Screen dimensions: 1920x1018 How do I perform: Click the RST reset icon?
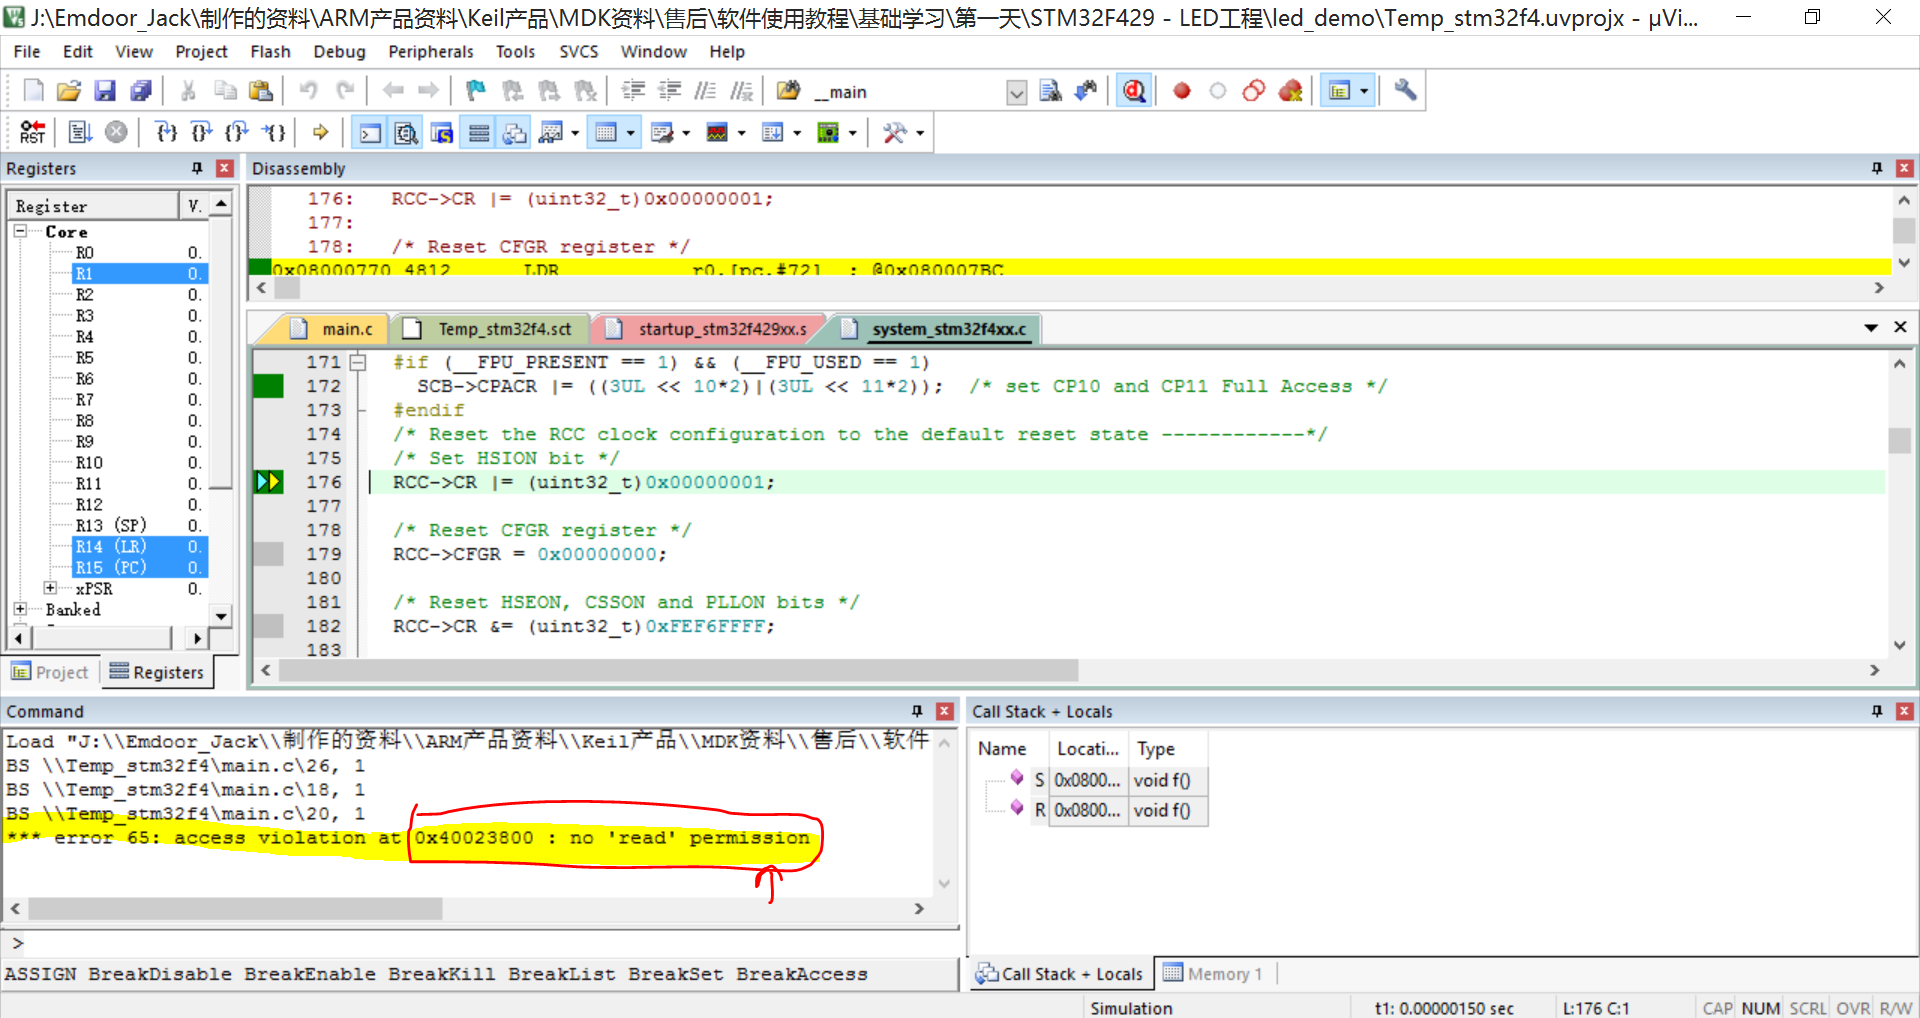click(31, 131)
